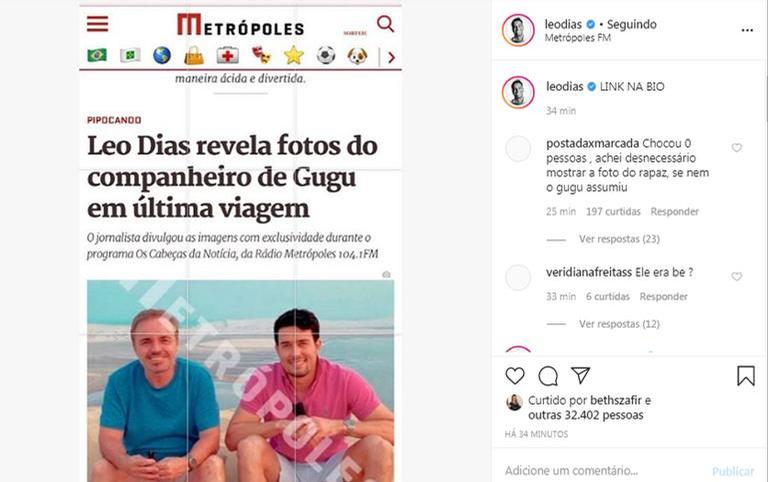The width and height of the screenshot is (768, 482).
Task: Save post with bookmark icon
Action: click(745, 376)
